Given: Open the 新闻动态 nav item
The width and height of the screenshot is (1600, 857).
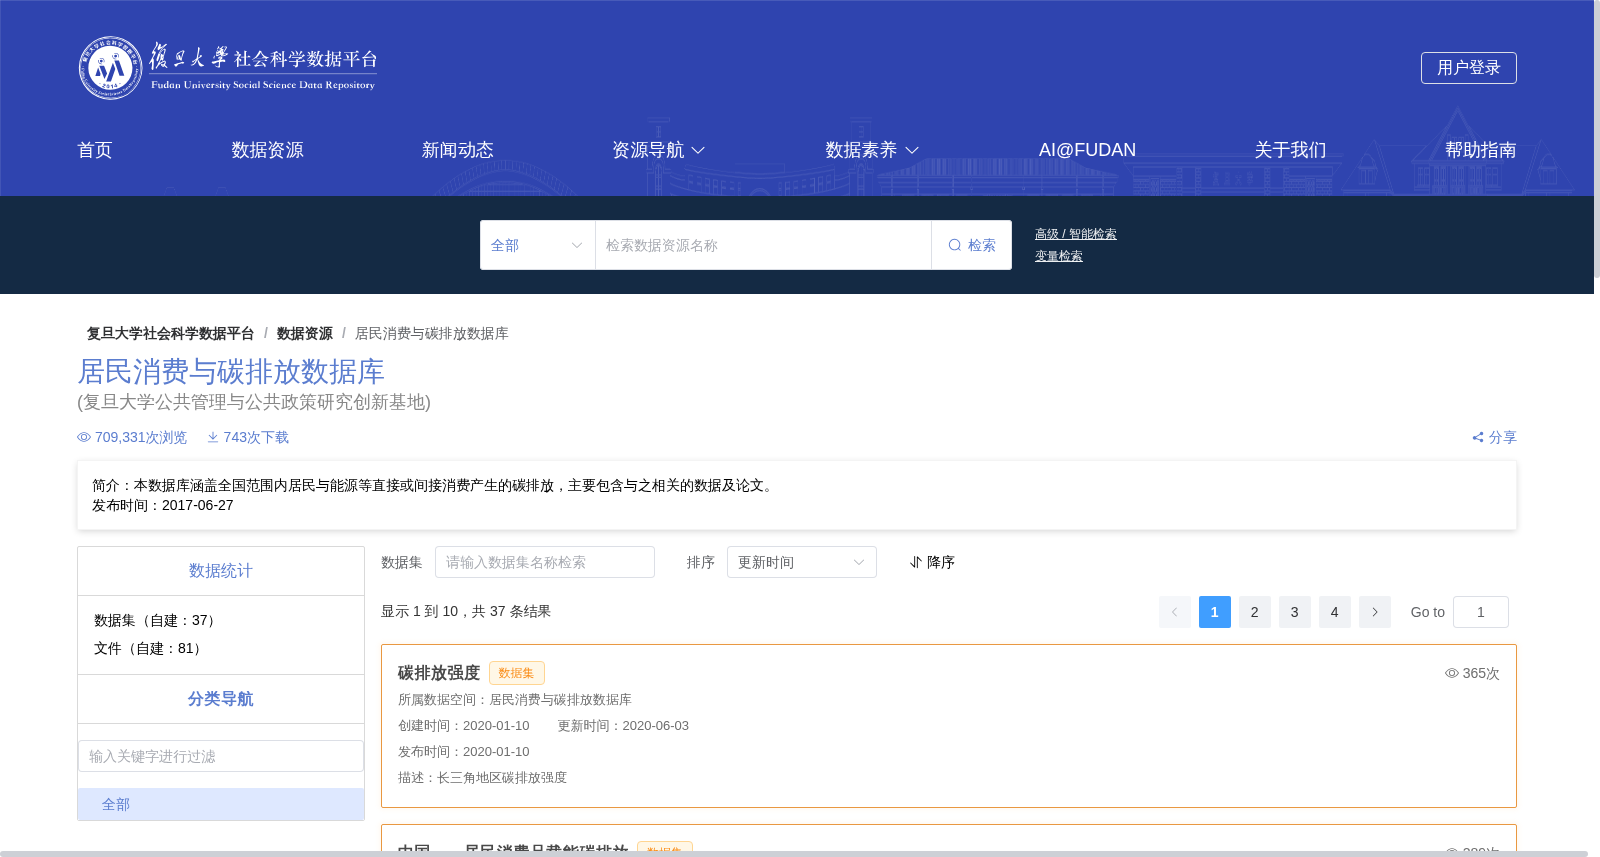Looking at the screenshot, I should click(458, 150).
